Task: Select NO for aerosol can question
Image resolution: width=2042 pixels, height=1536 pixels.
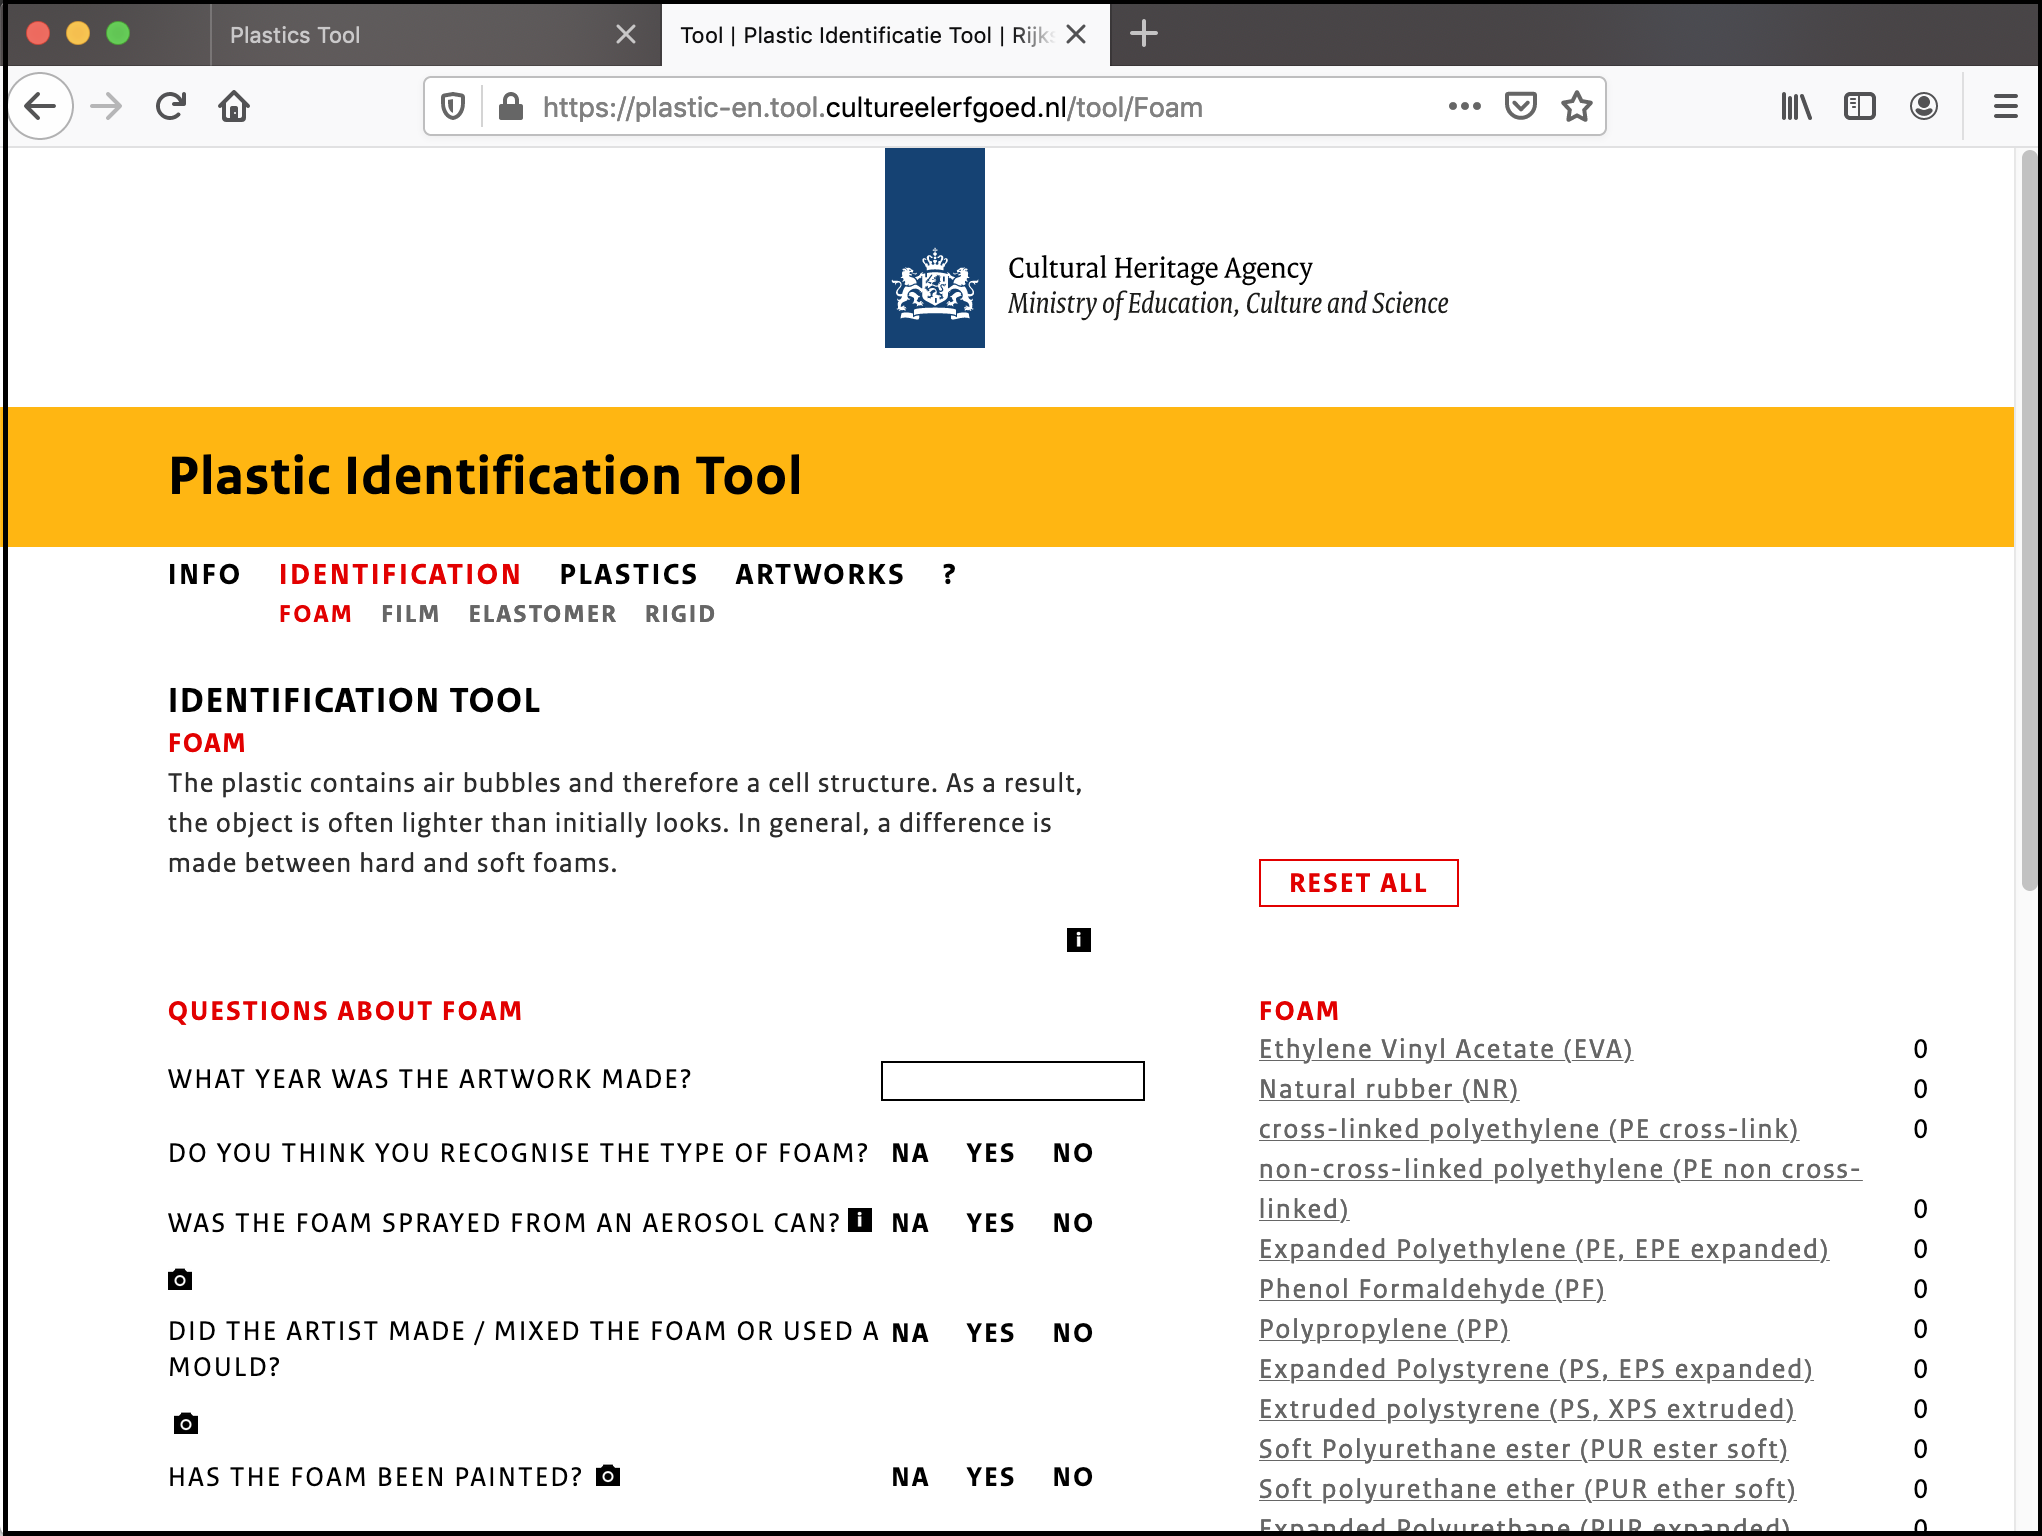Action: (x=1073, y=1223)
